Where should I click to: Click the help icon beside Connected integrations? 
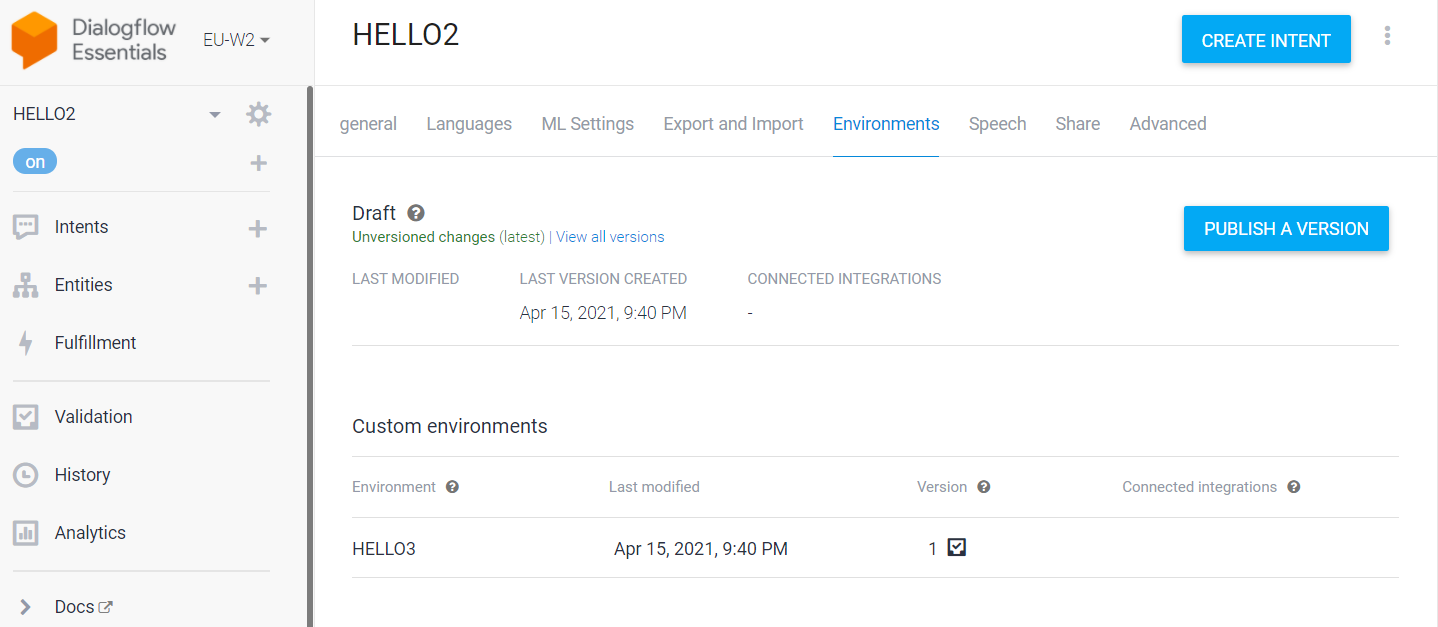point(1293,487)
